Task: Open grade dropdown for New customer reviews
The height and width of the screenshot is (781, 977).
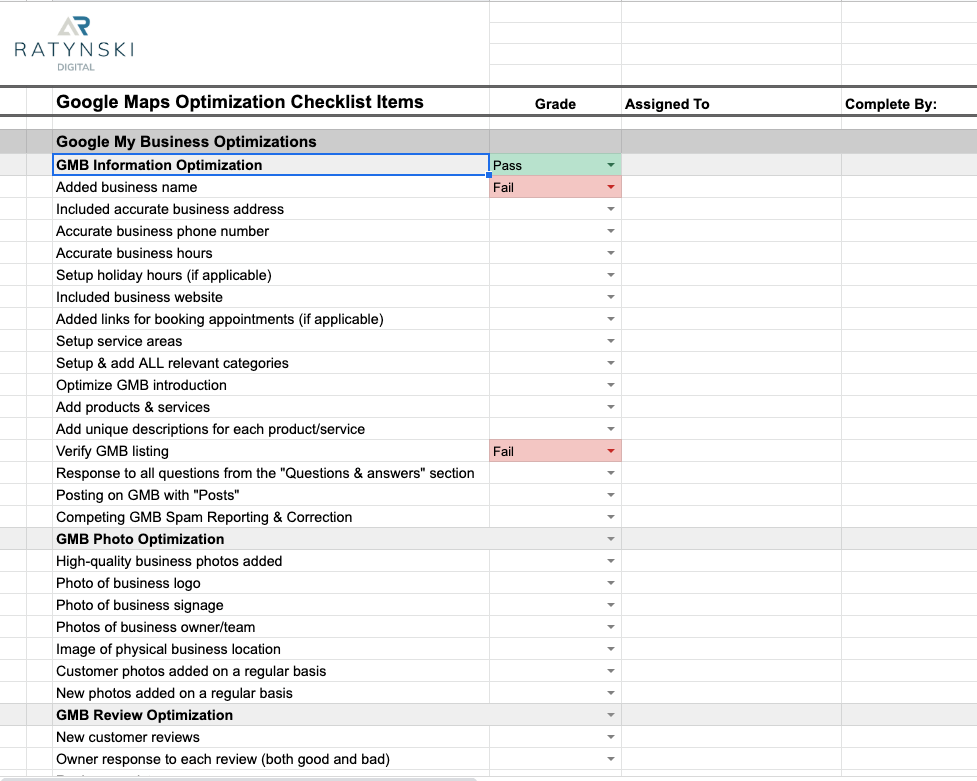Action: [x=610, y=737]
